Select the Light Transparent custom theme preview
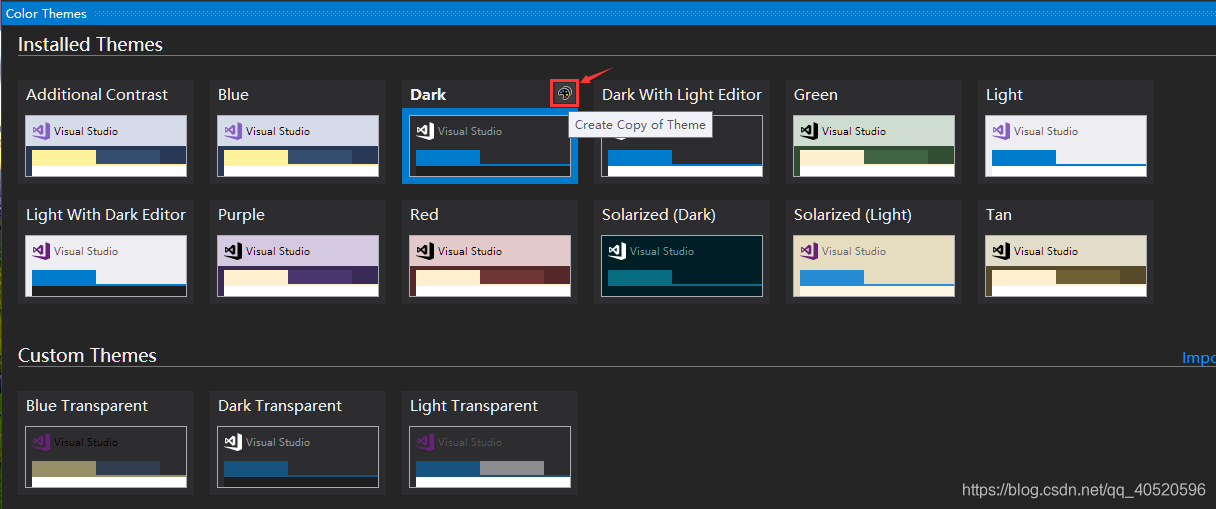1216x509 pixels. click(x=490, y=457)
